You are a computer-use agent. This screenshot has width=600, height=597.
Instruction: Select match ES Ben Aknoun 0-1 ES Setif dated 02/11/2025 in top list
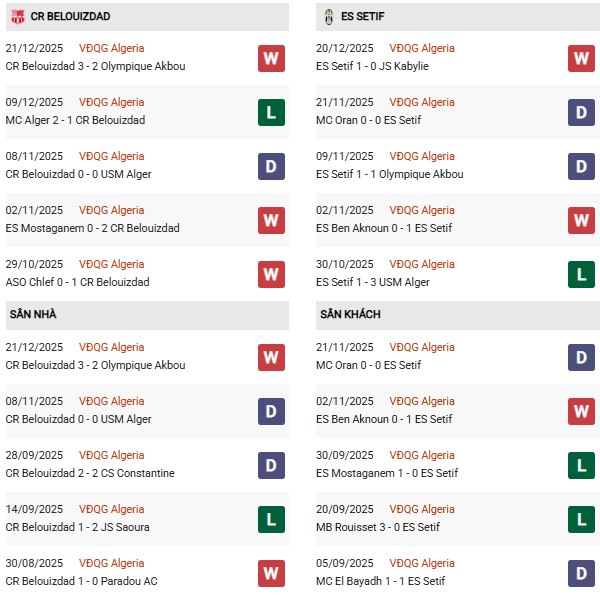click(x=386, y=228)
